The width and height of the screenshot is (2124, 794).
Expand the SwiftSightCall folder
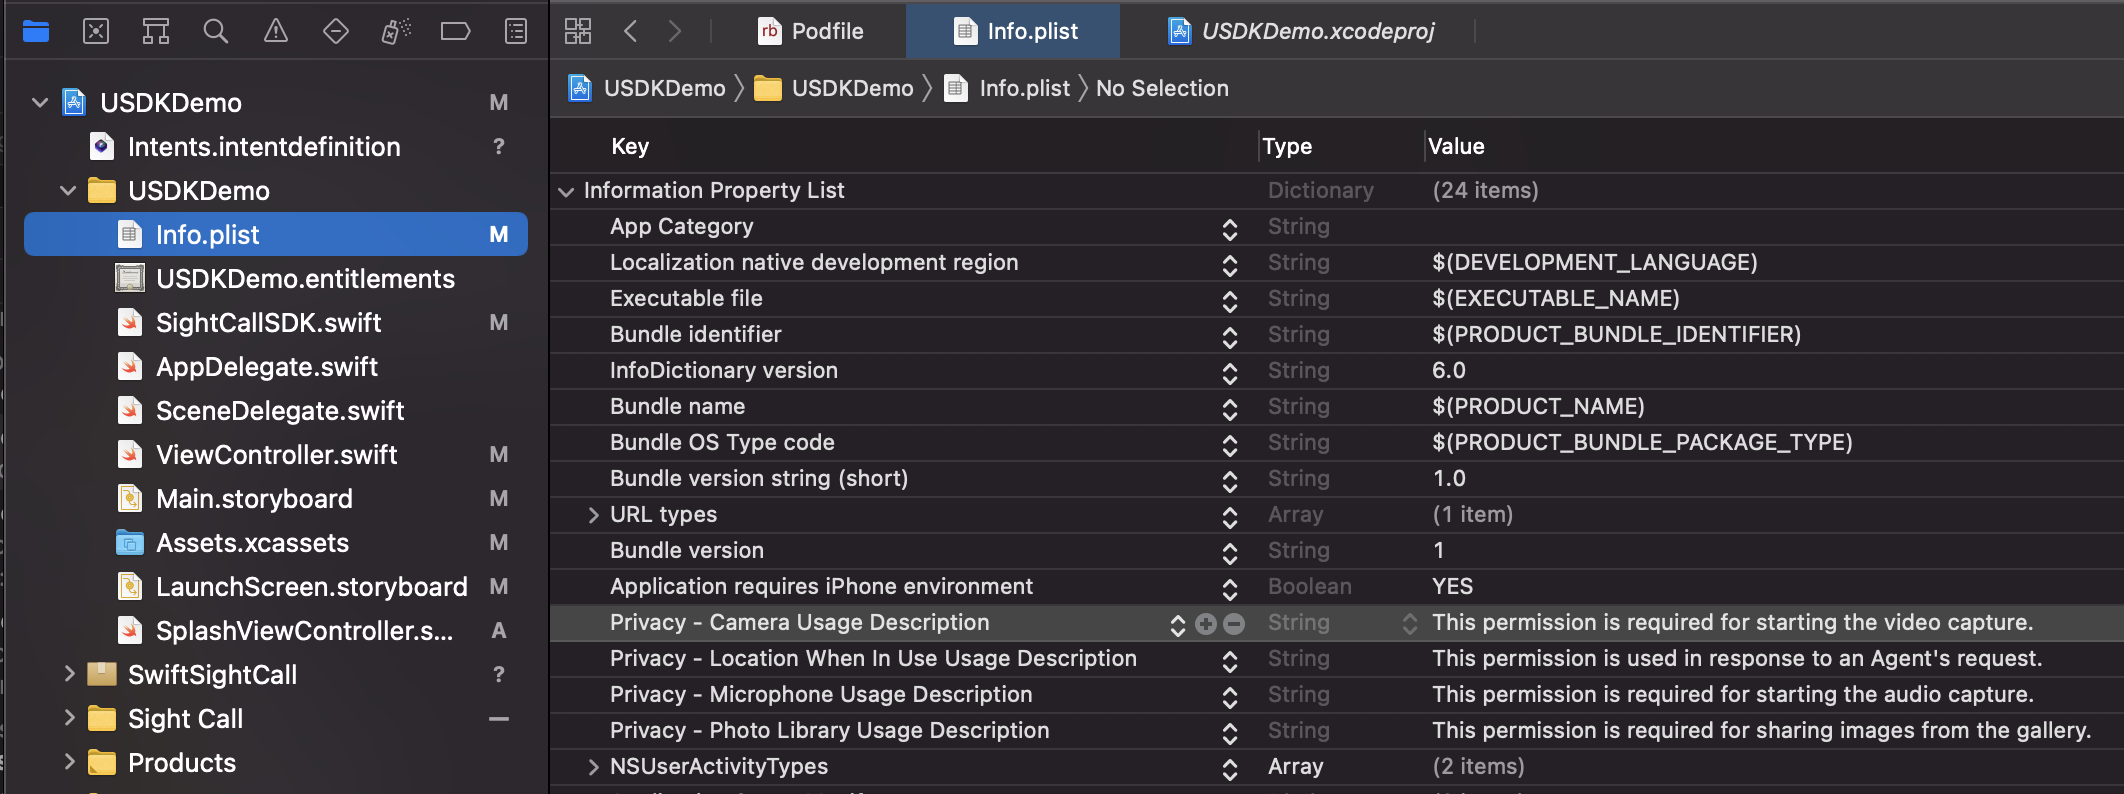point(69,674)
